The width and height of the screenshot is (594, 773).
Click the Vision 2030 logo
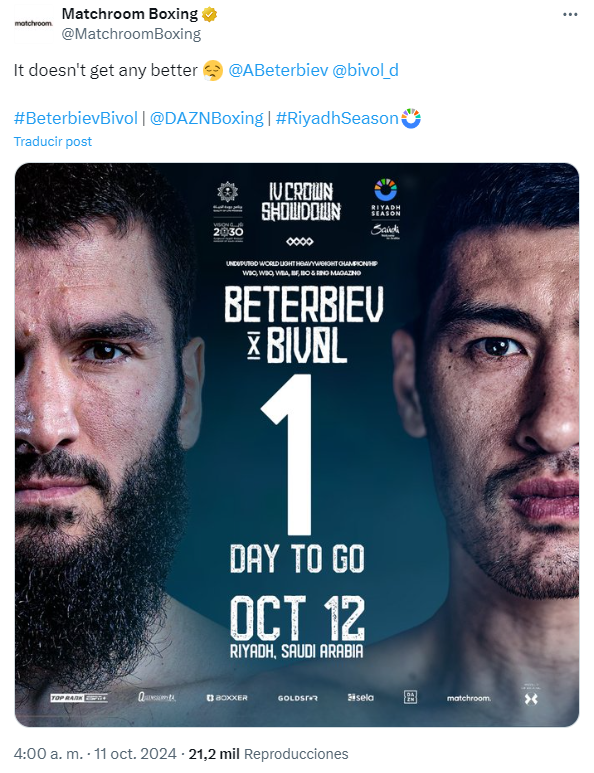coord(228,232)
